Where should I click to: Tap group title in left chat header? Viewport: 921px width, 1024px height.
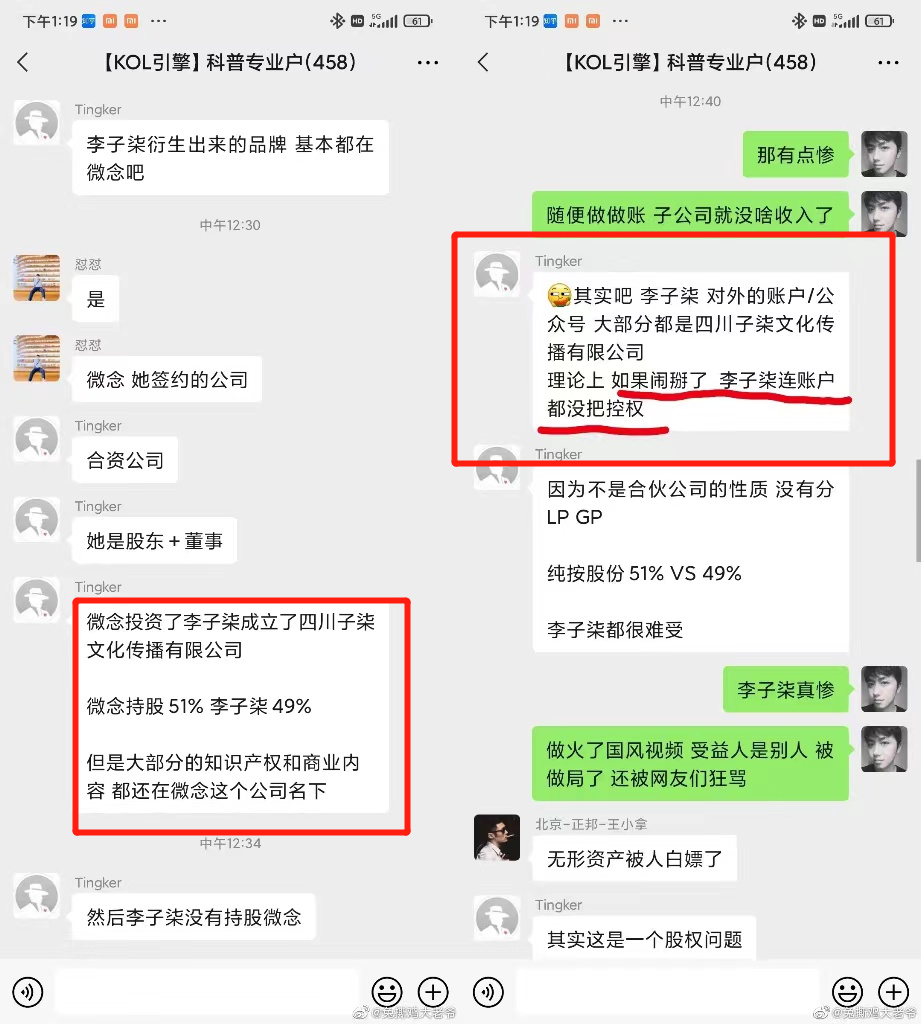click(229, 63)
